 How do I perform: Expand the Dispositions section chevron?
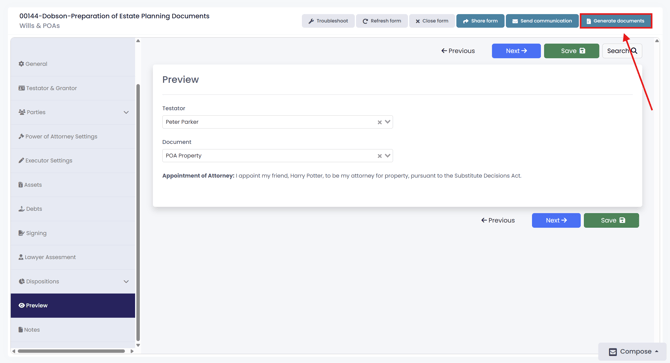tap(126, 281)
